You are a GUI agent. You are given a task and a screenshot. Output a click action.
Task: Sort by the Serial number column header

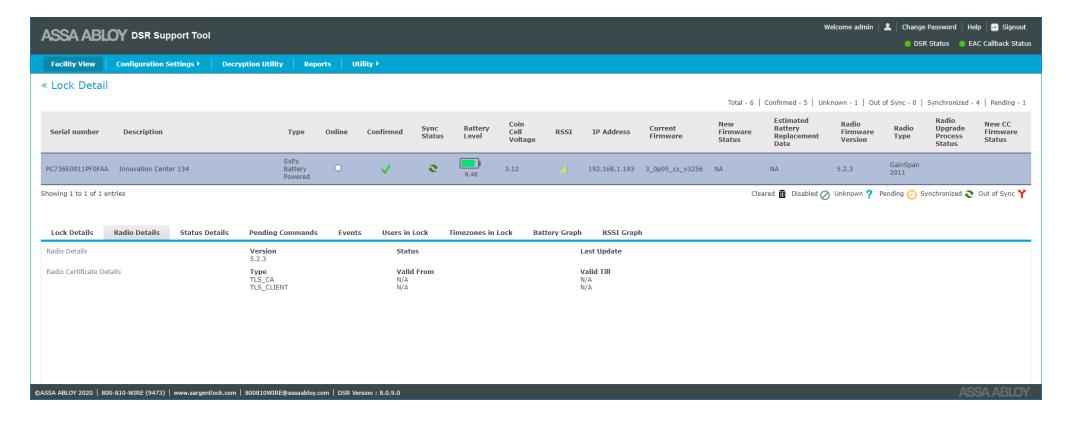(75, 132)
